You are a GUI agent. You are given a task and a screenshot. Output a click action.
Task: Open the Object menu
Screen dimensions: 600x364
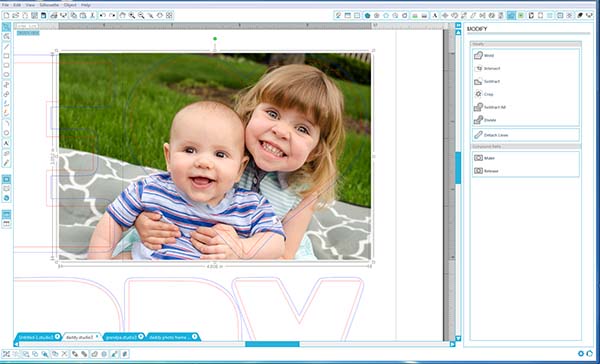point(70,5)
